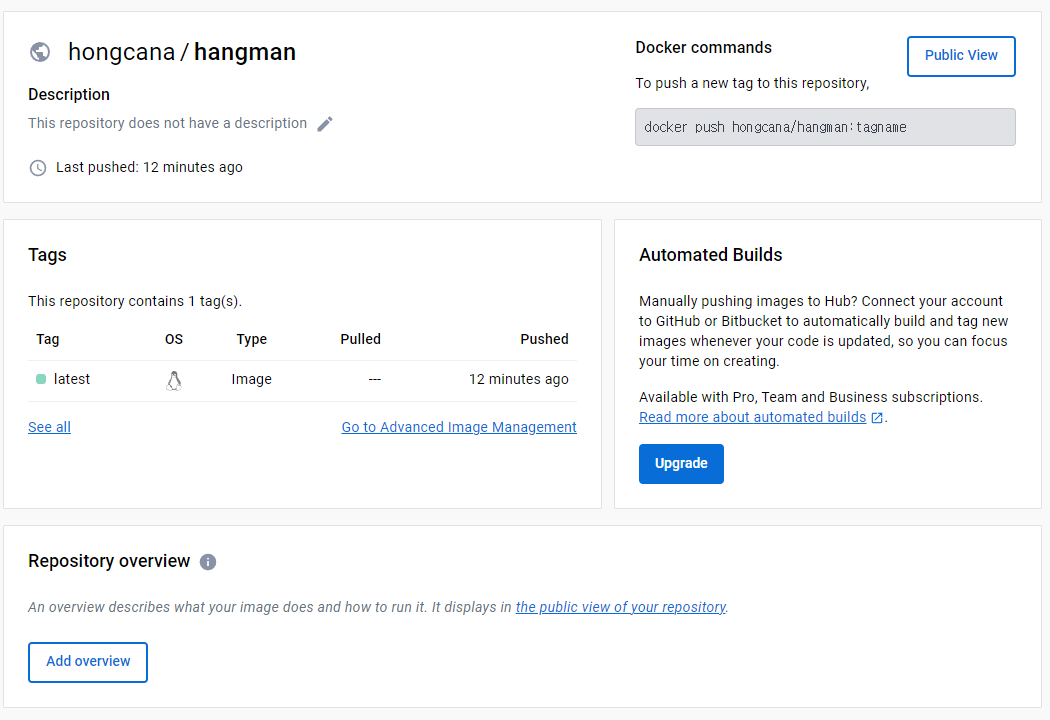1050x720 pixels.
Task: Click the external-link icon after automated builds
Action: tap(877, 418)
